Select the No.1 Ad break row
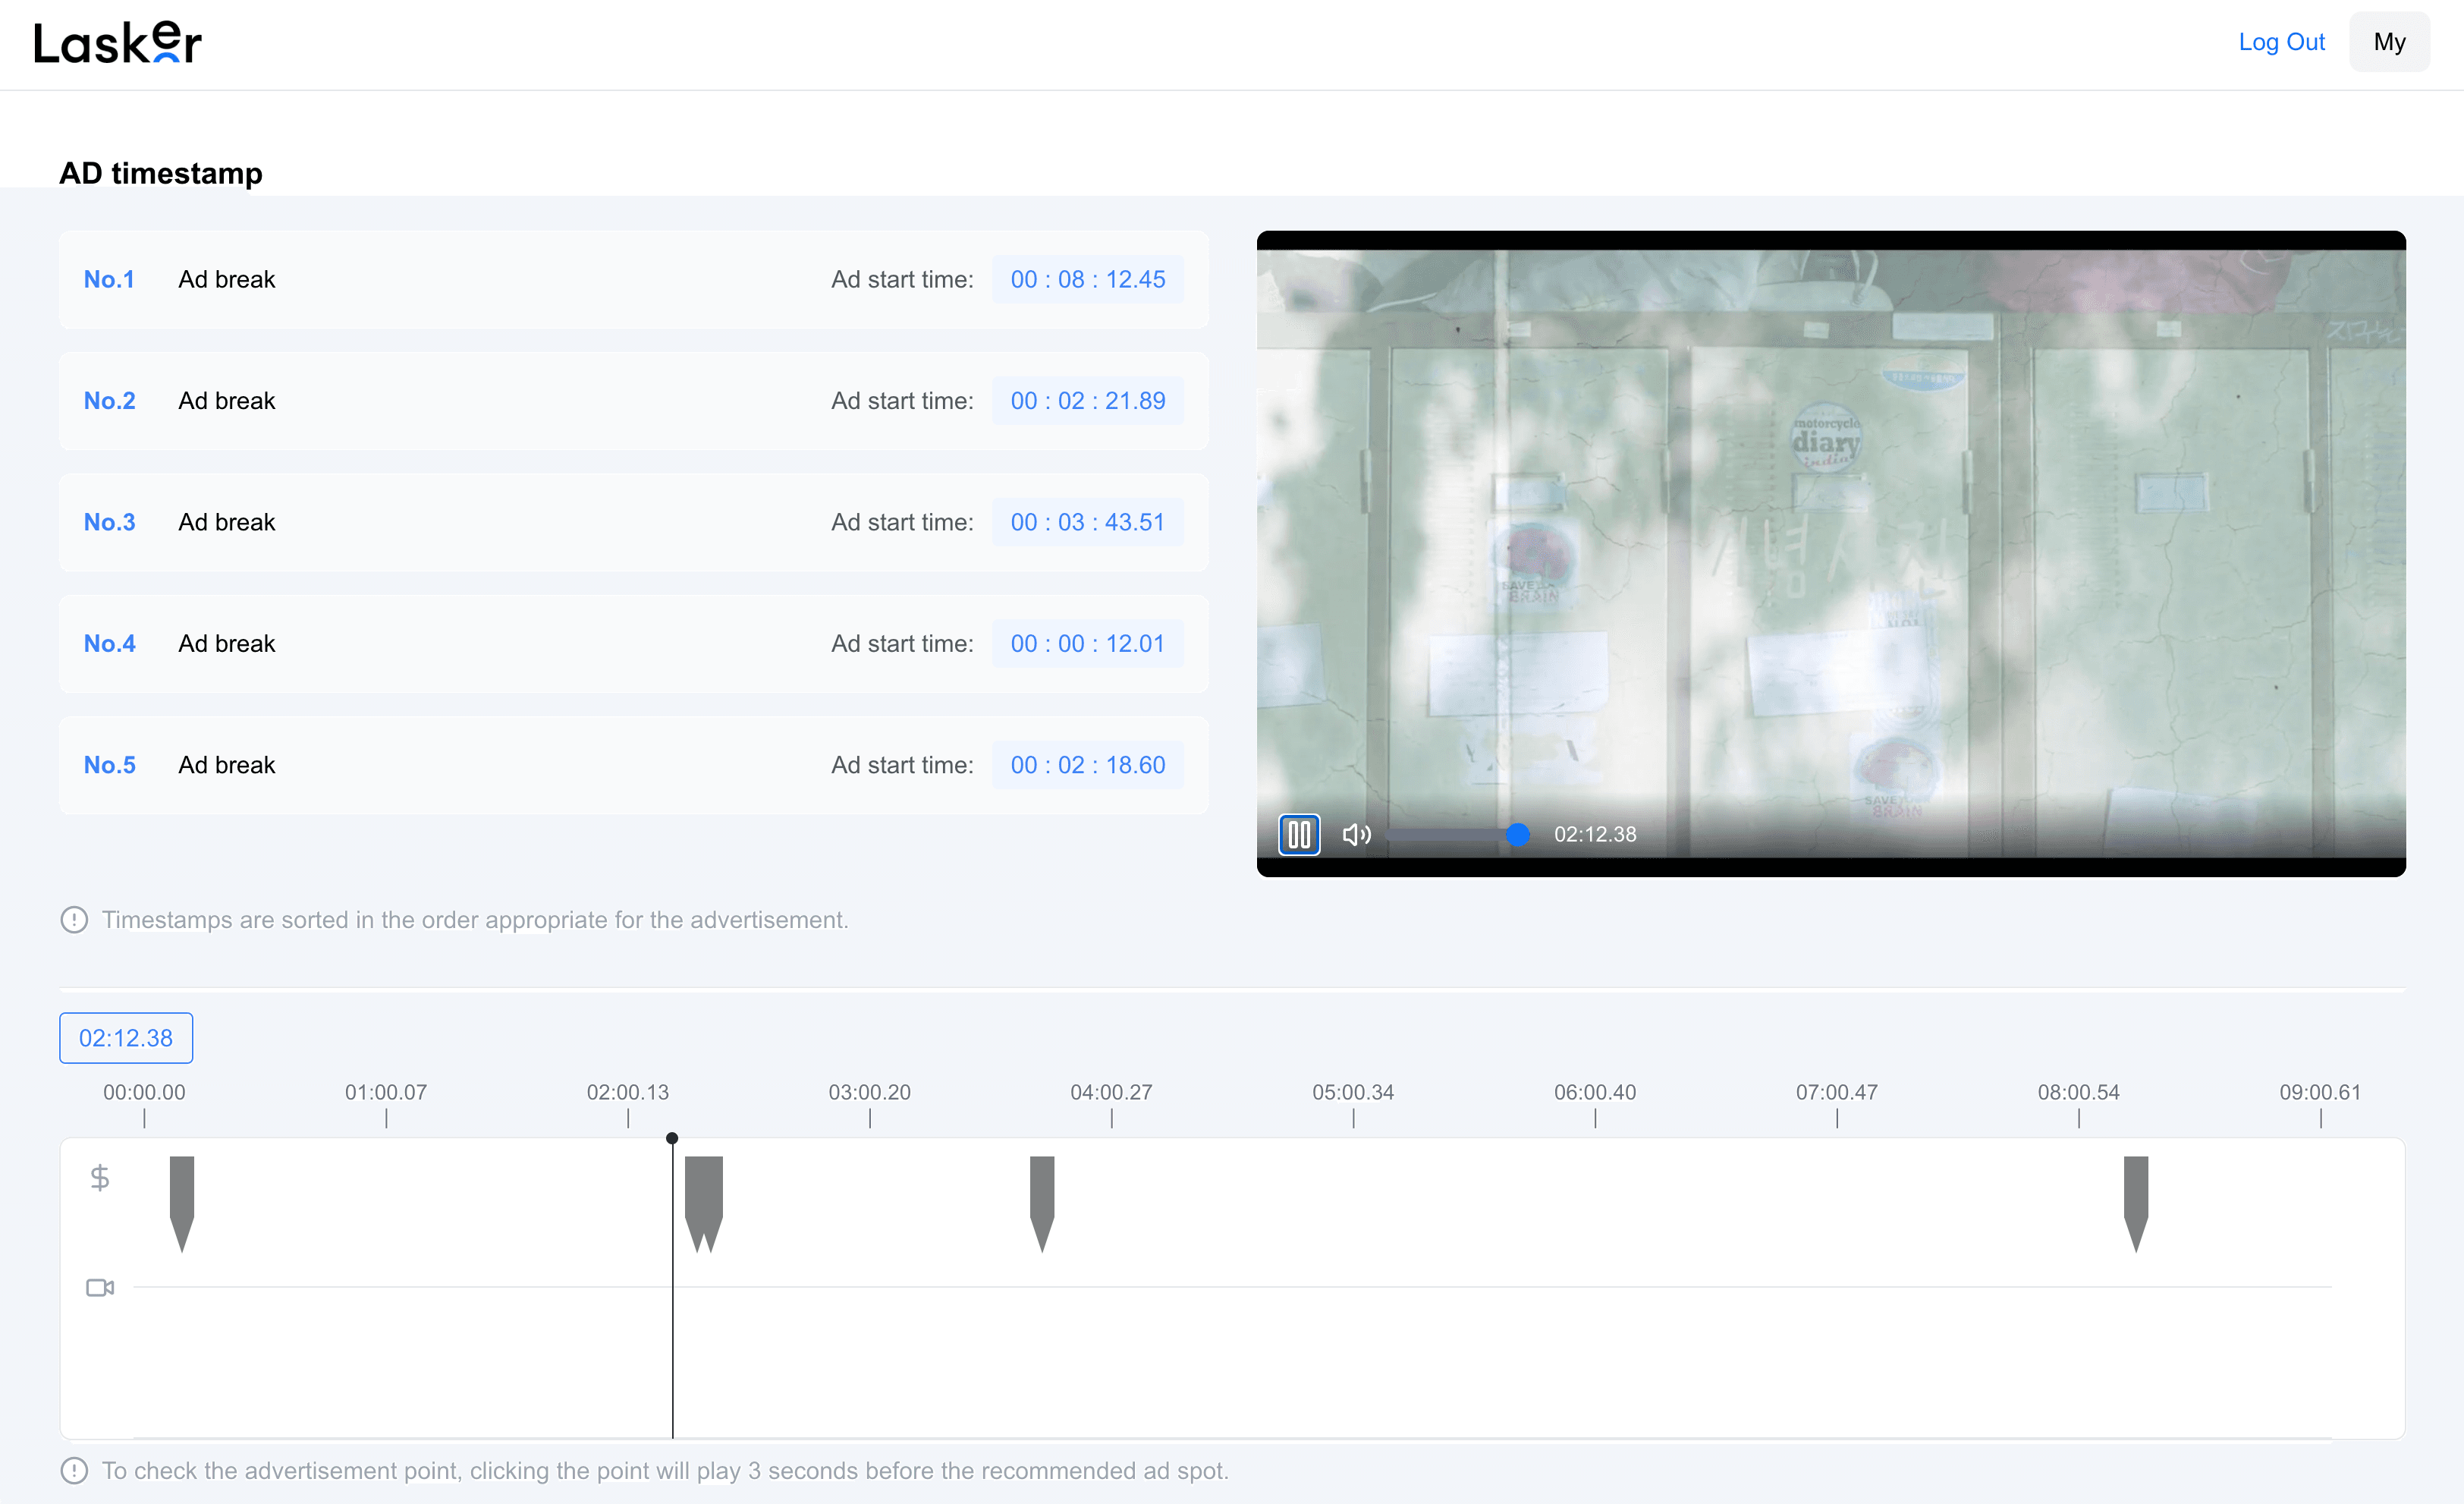 pos(634,280)
